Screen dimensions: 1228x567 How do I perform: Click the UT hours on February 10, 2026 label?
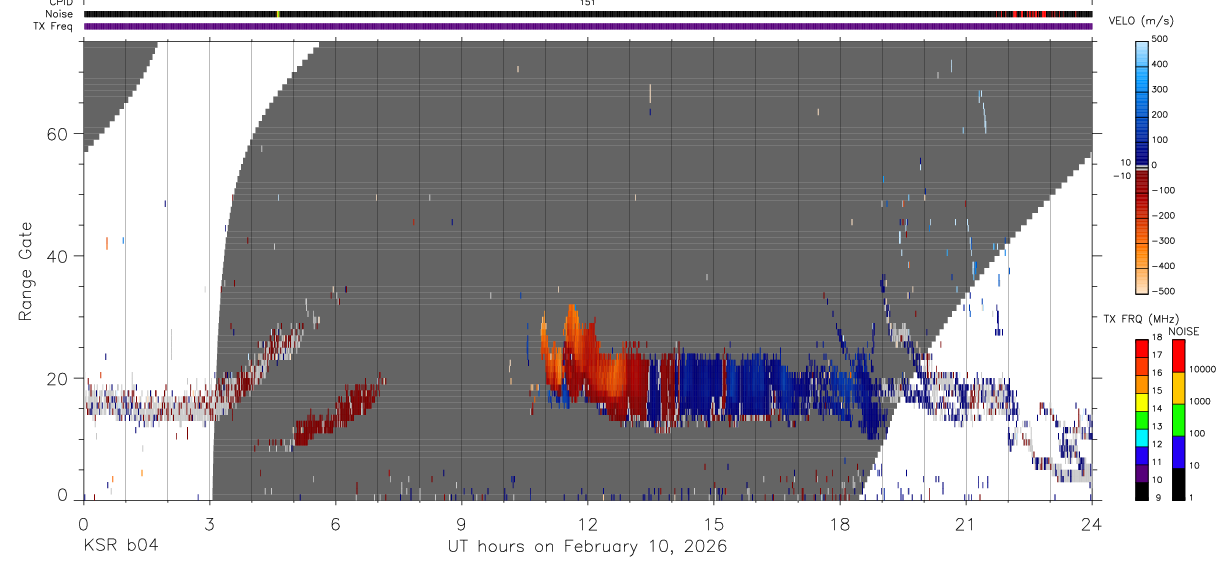[x=587, y=547]
